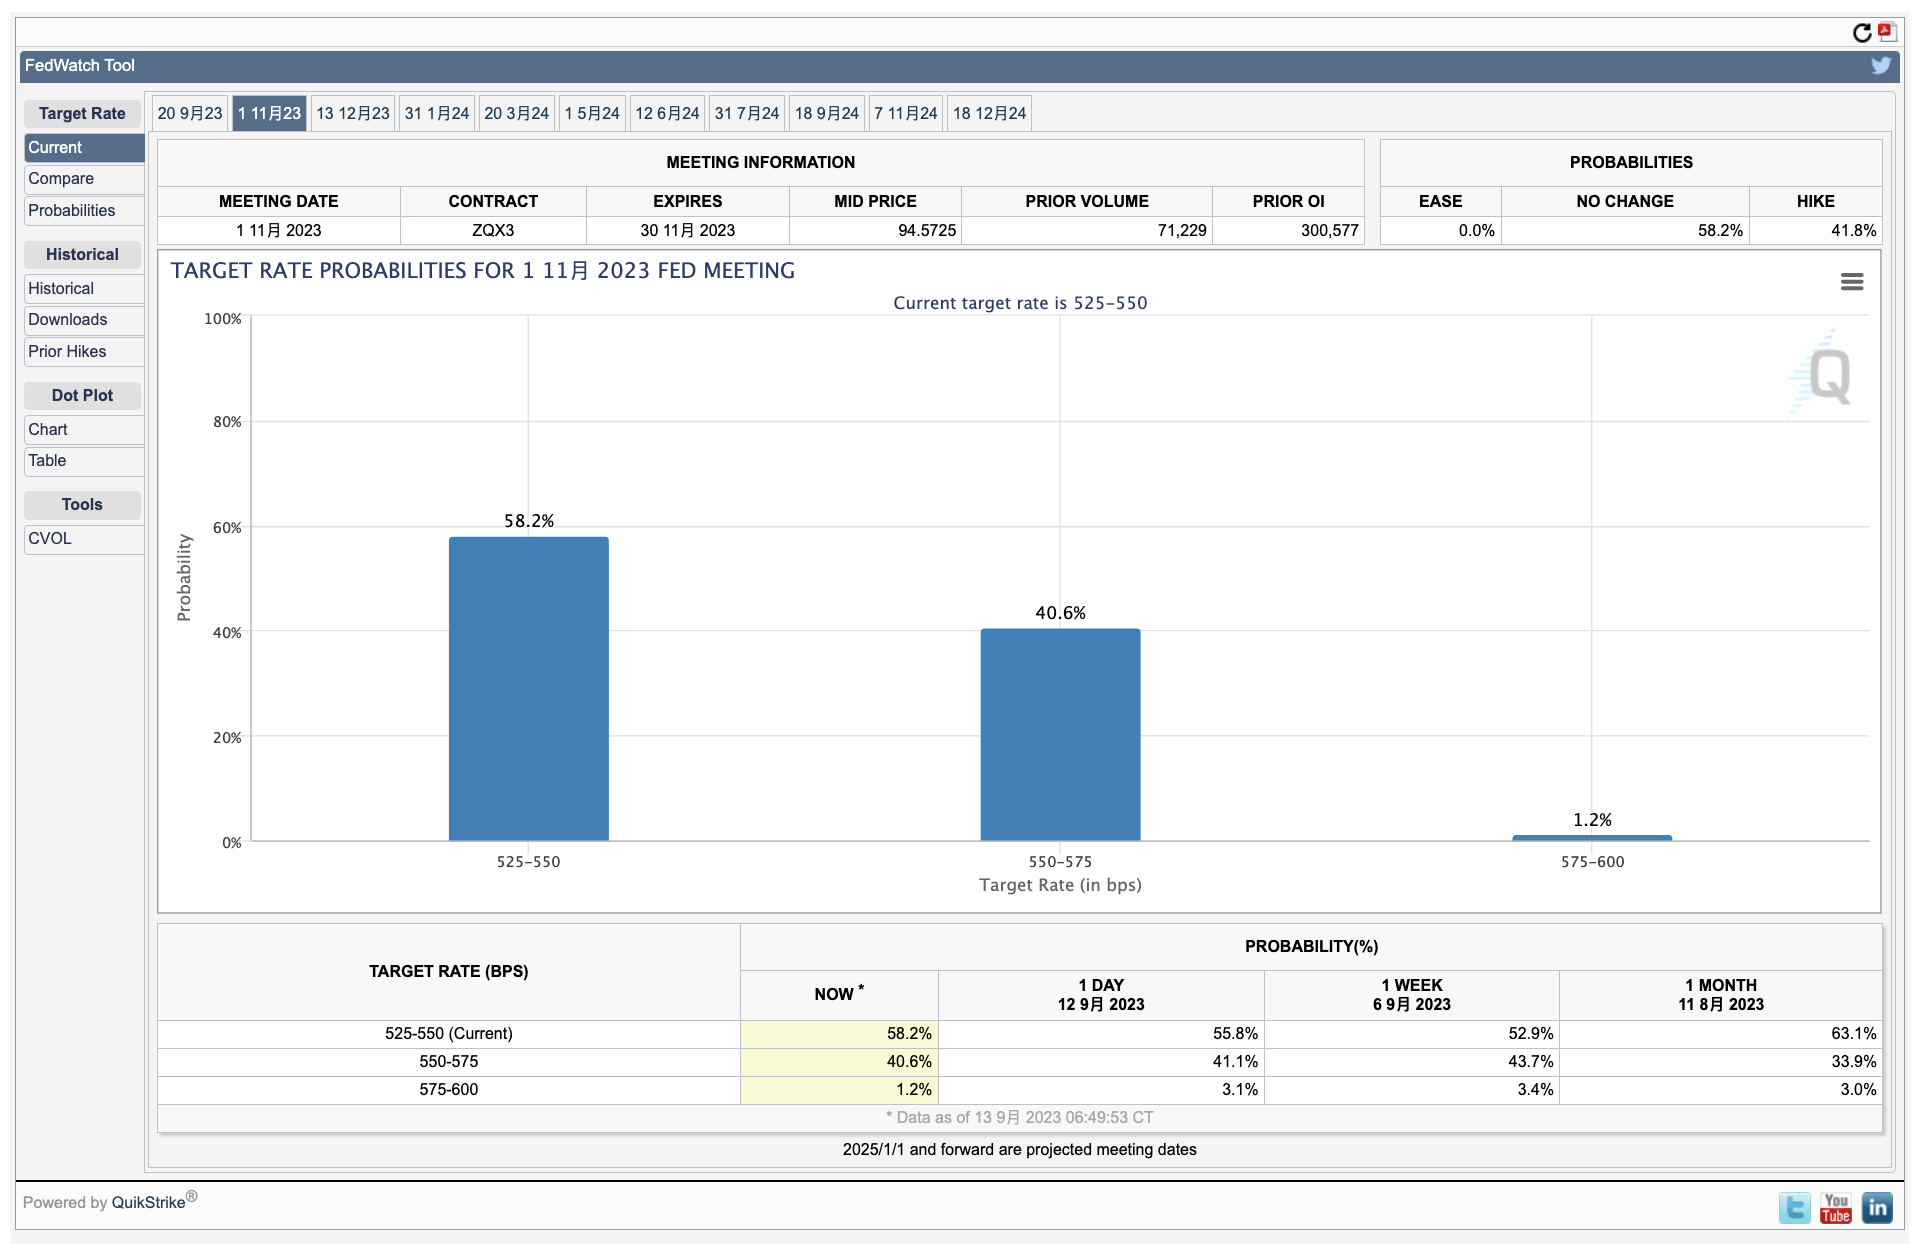Click the QuikStrike link in footer
The height and width of the screenshot is (1244, 1920).
click(x=148, y=1203)
